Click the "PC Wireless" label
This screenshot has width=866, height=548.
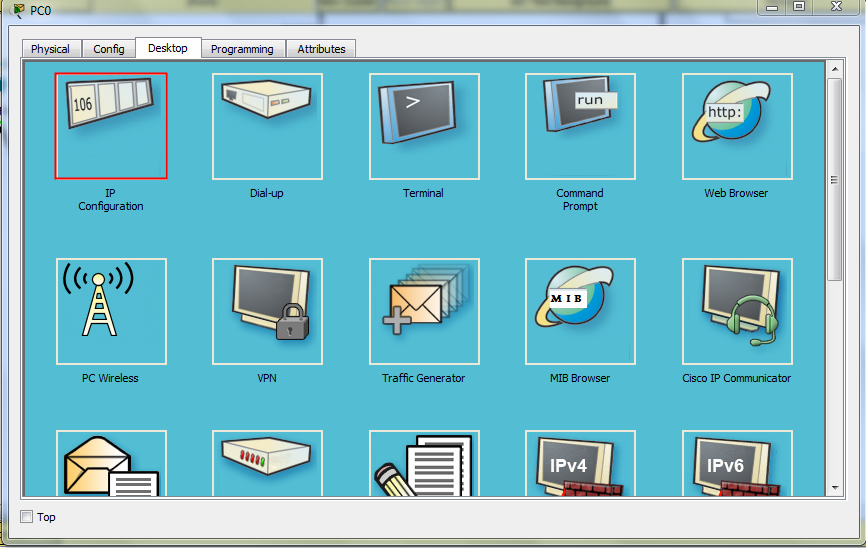pos(110,378)
